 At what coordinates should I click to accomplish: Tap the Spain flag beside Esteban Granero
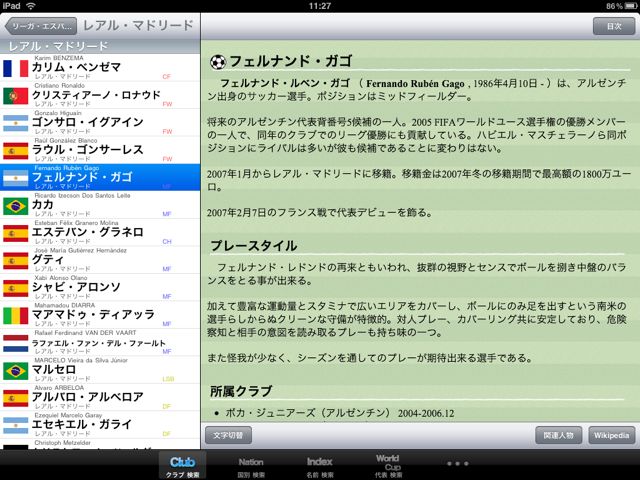click(x=16, y=233)
